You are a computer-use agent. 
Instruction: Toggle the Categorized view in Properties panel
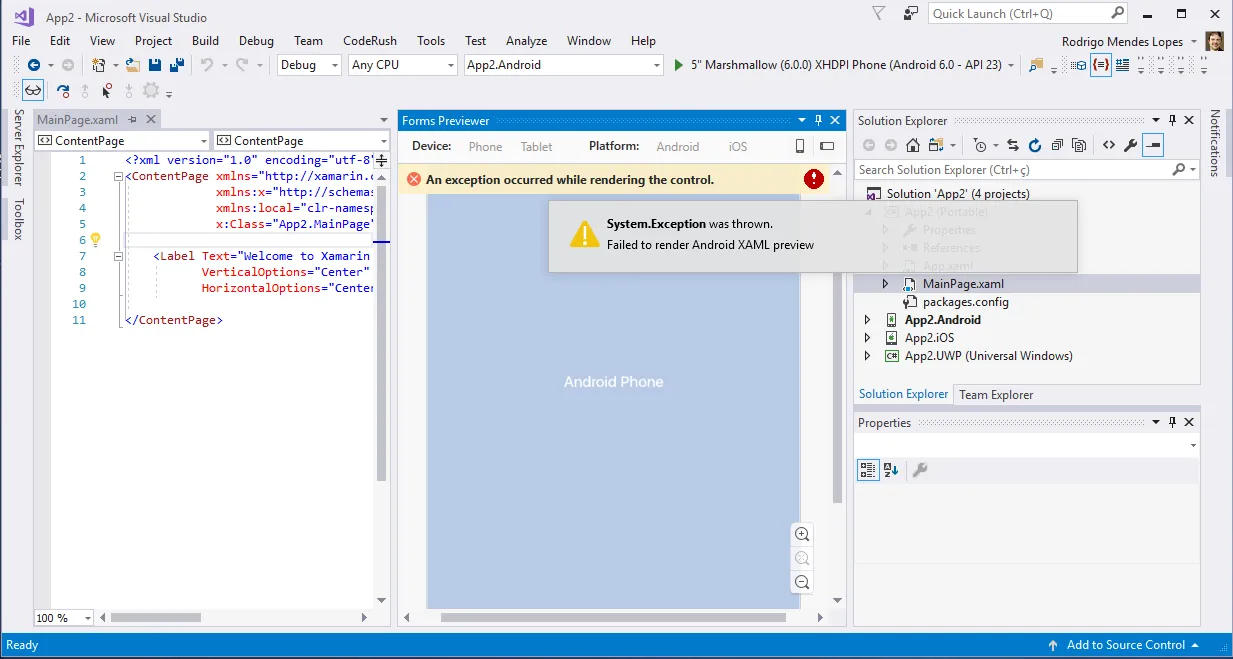pyautogui.click(x=868, y=470)
